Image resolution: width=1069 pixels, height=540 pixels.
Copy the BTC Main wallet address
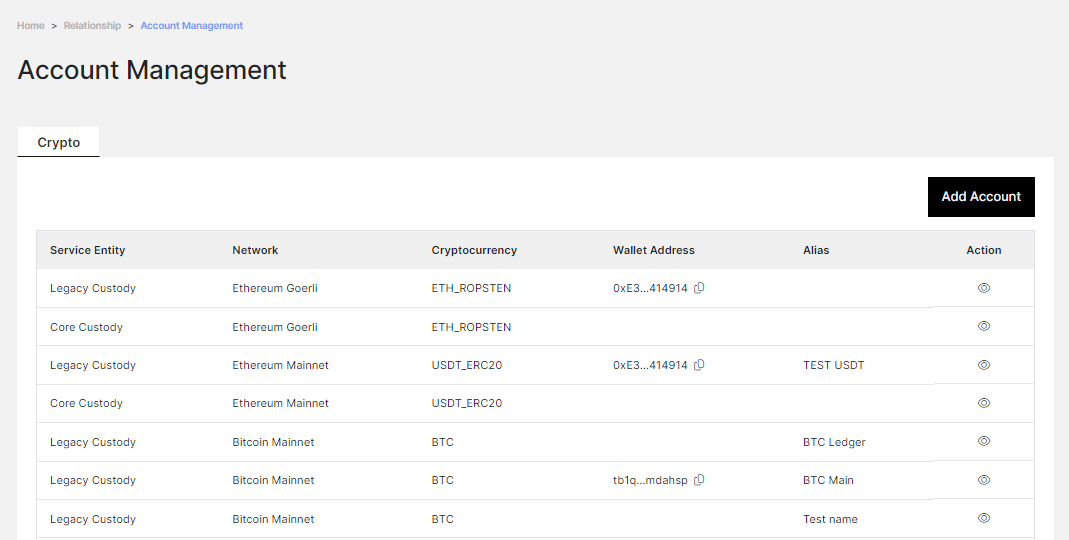tap(699, 480)
